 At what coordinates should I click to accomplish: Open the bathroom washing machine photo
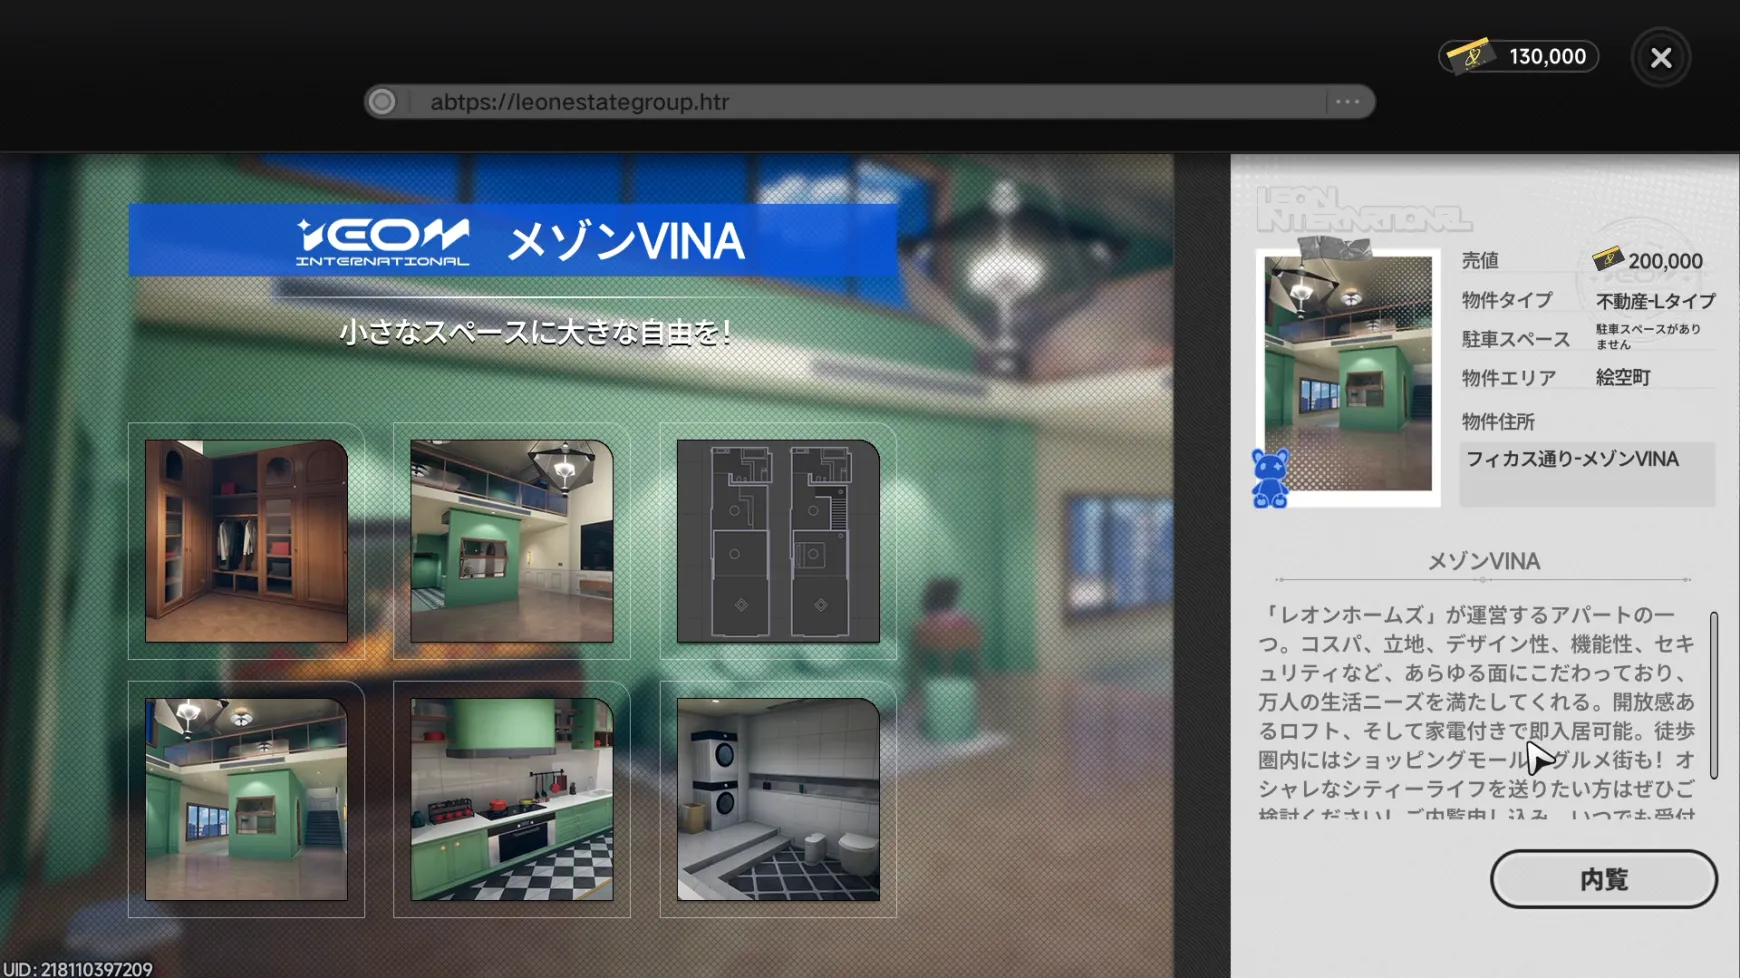click(778, 799)
